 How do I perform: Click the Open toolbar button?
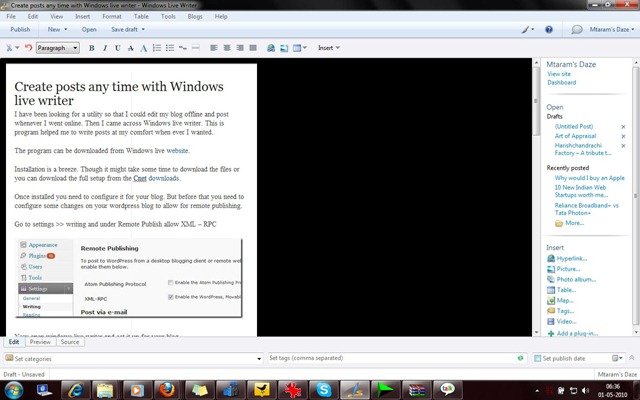(89, 29)
